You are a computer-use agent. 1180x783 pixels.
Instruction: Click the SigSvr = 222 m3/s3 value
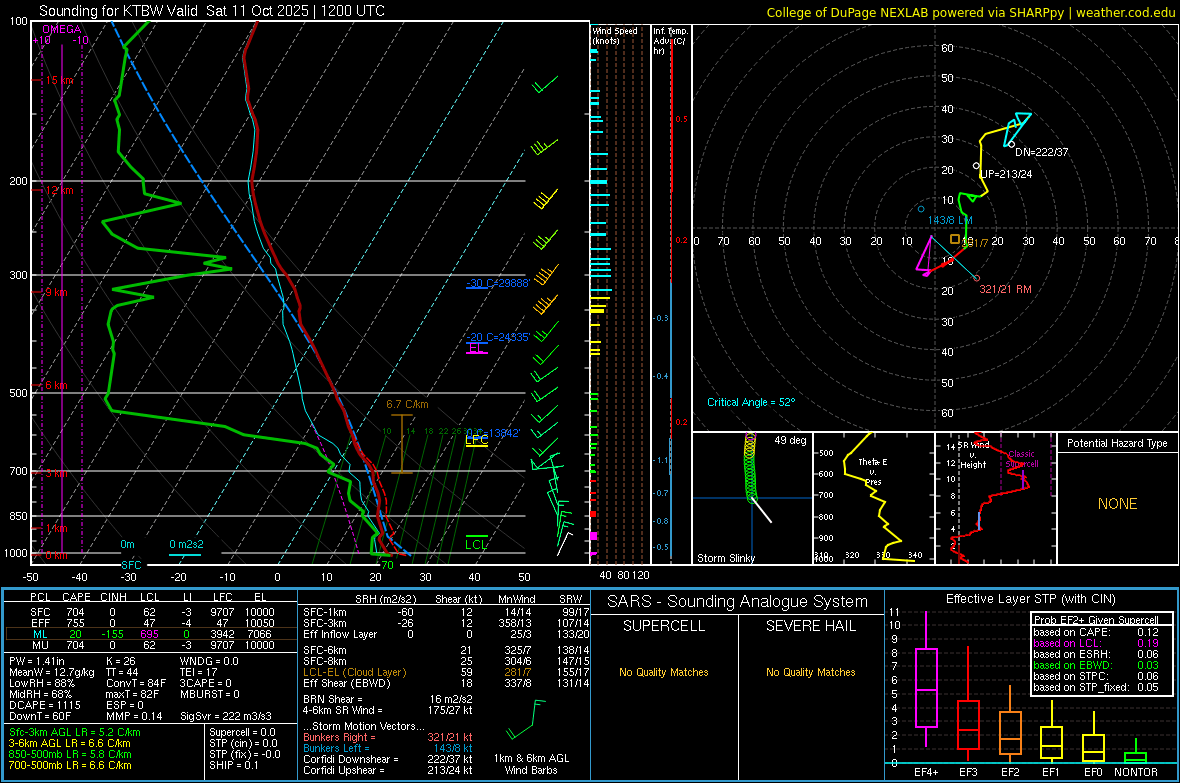226,716
